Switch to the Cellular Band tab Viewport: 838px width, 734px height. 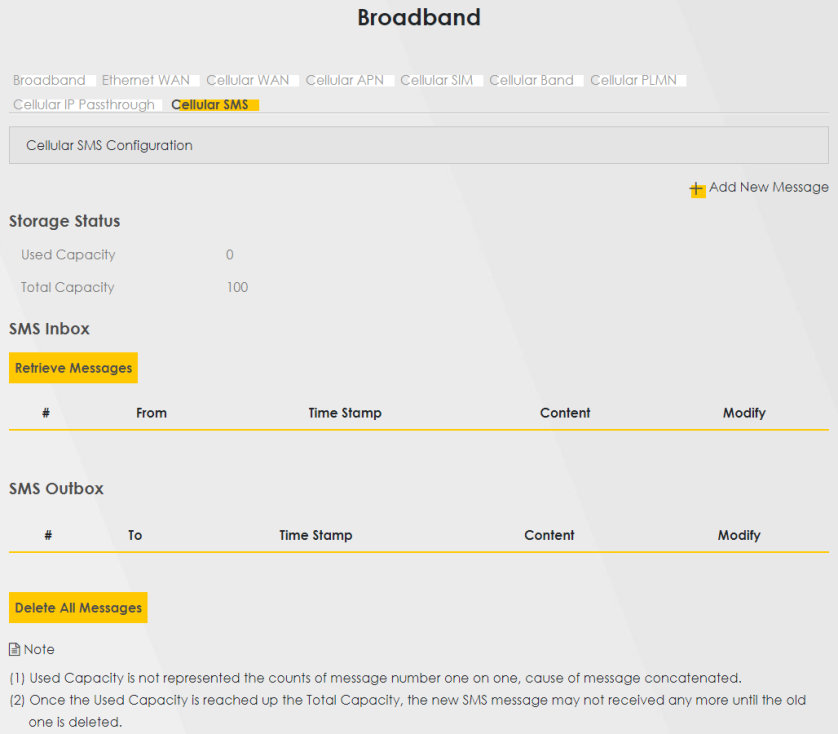tap(531, 80)
